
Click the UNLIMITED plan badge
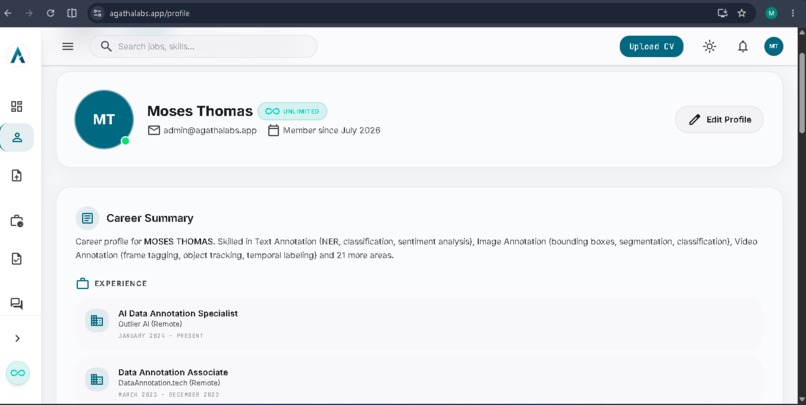292,111
